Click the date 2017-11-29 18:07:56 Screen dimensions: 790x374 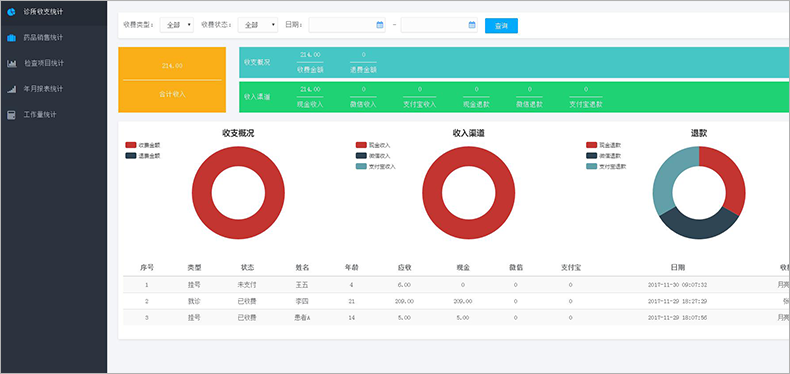point(678,318)
